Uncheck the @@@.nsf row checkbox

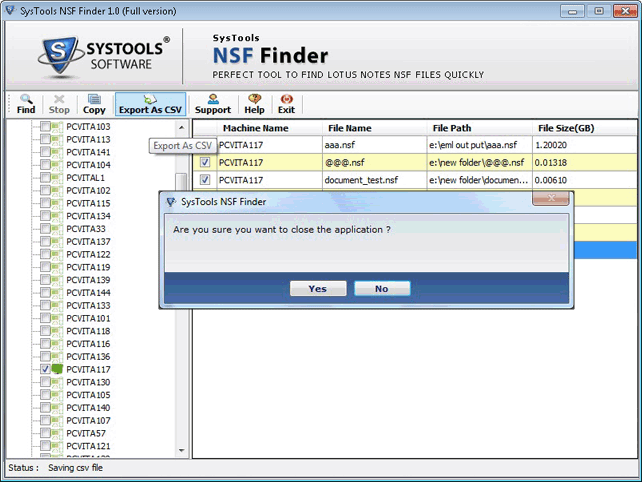pyautogui.click(x=205, y=163)
